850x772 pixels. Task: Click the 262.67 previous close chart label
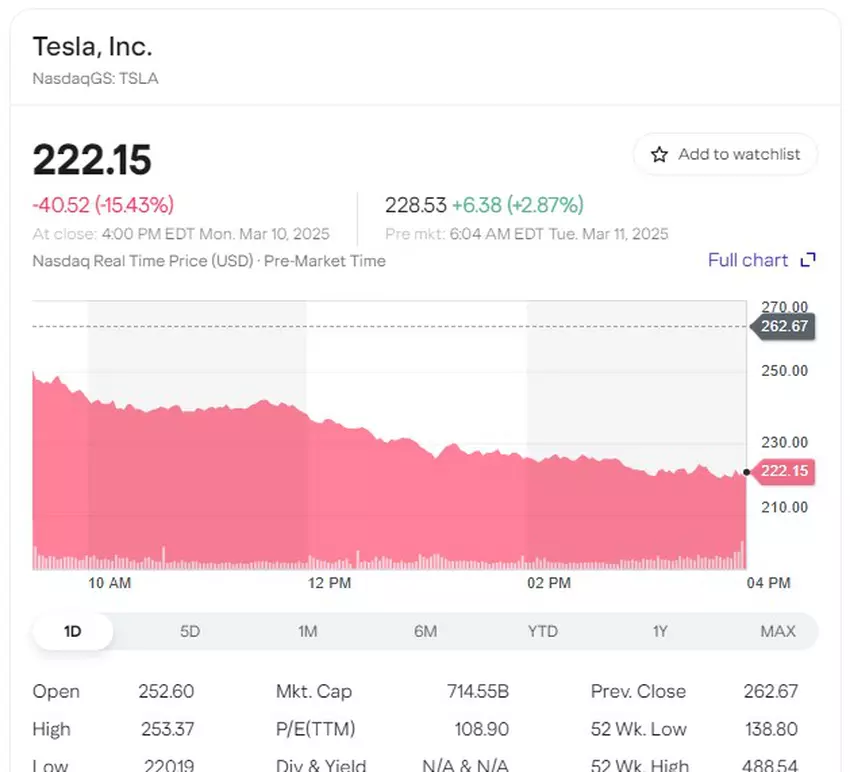click(x=785, y=326)
